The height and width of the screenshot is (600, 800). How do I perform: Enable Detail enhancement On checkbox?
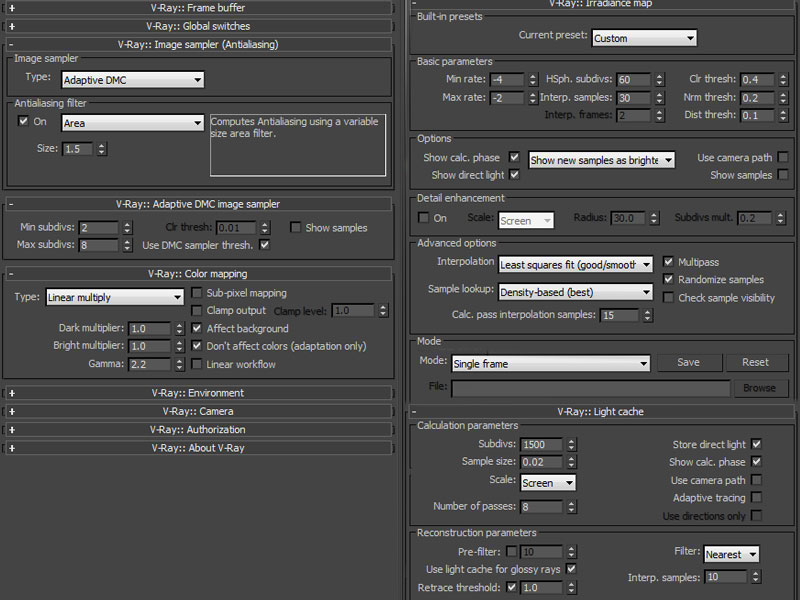(x=423, y=218)
